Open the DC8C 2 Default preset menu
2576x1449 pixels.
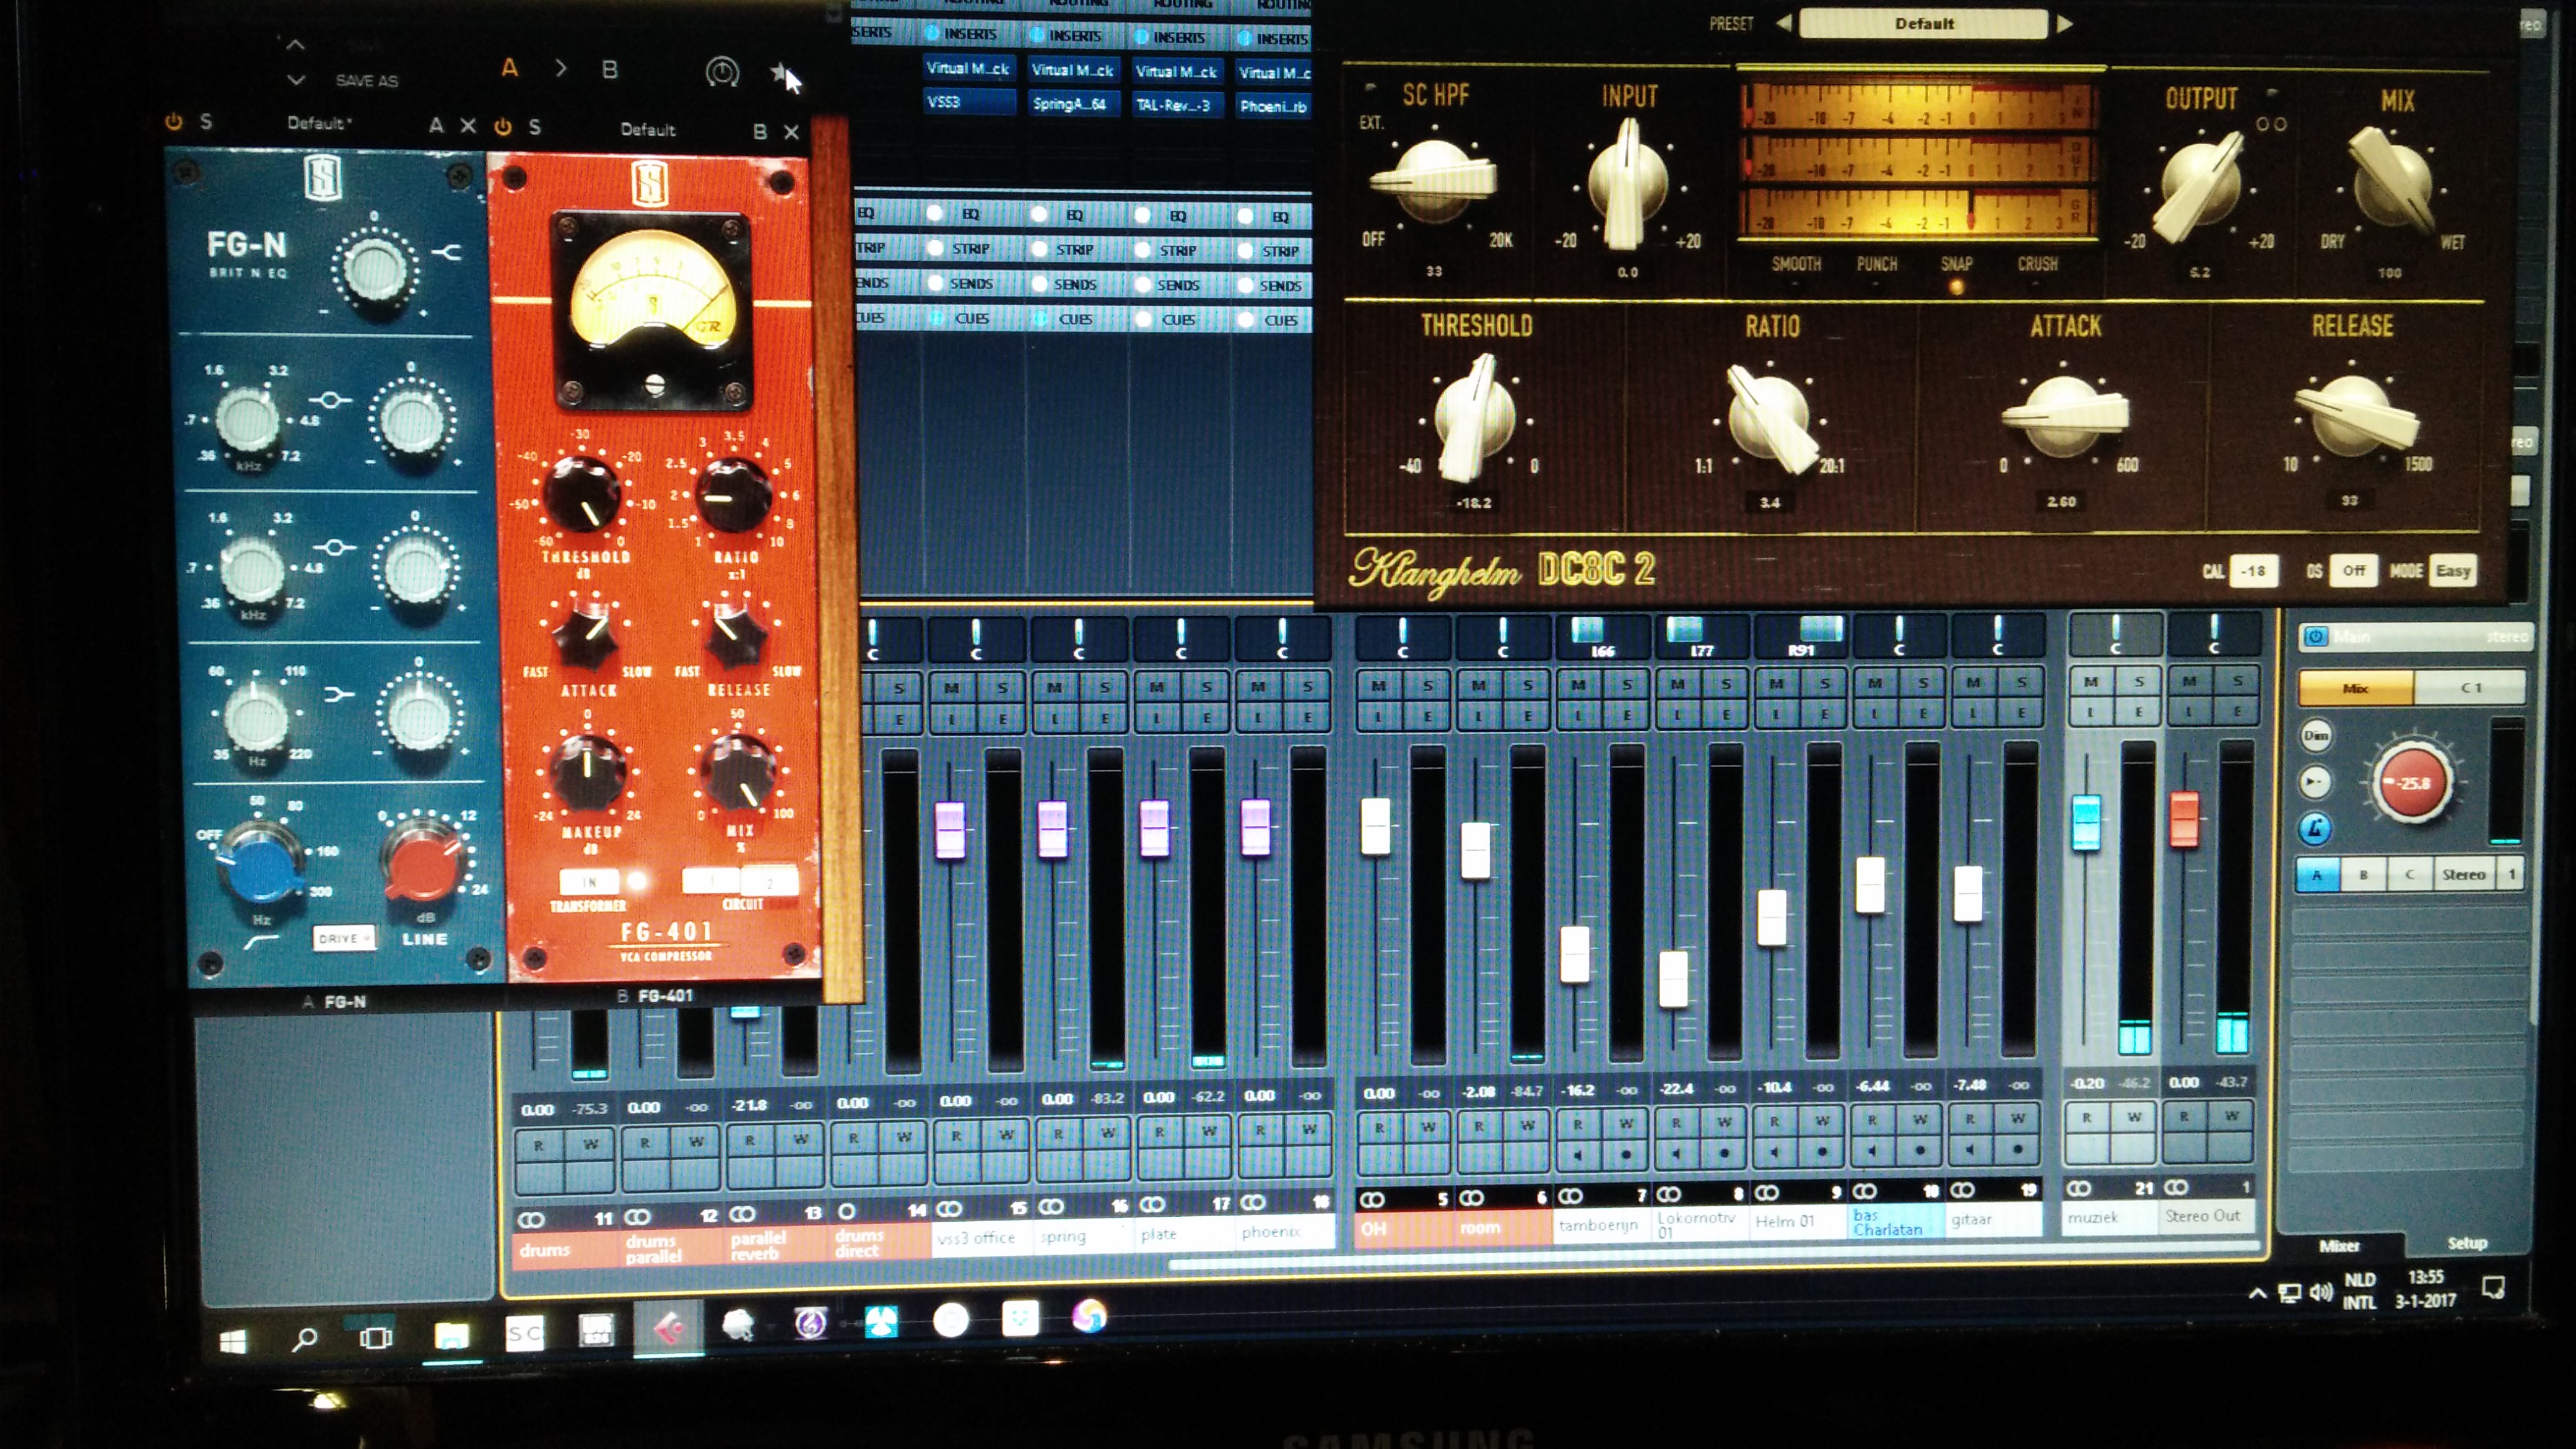[x=1923, y=23]
